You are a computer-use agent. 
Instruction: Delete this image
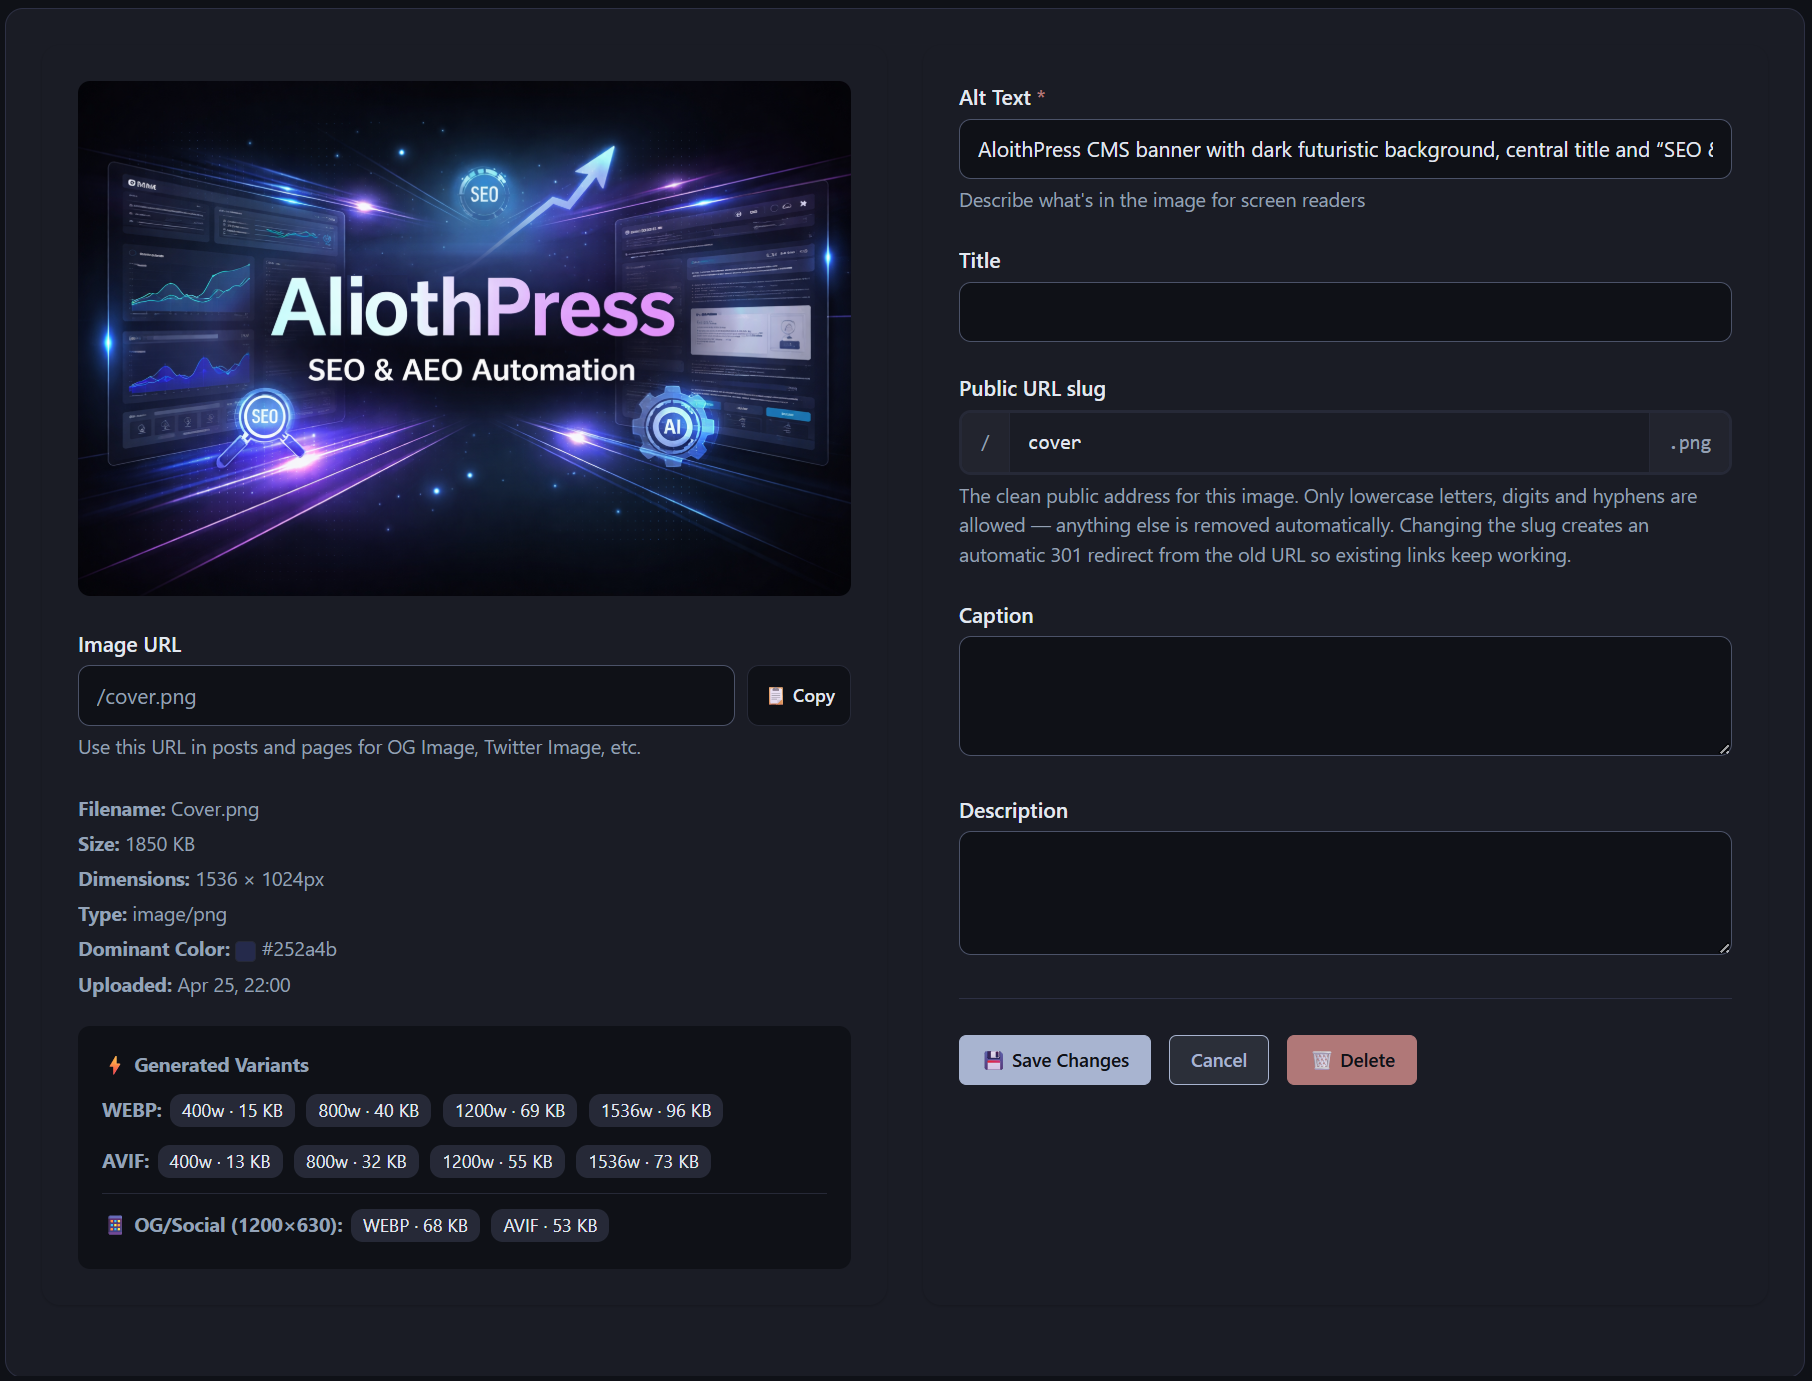(x=1351, y=1060)
